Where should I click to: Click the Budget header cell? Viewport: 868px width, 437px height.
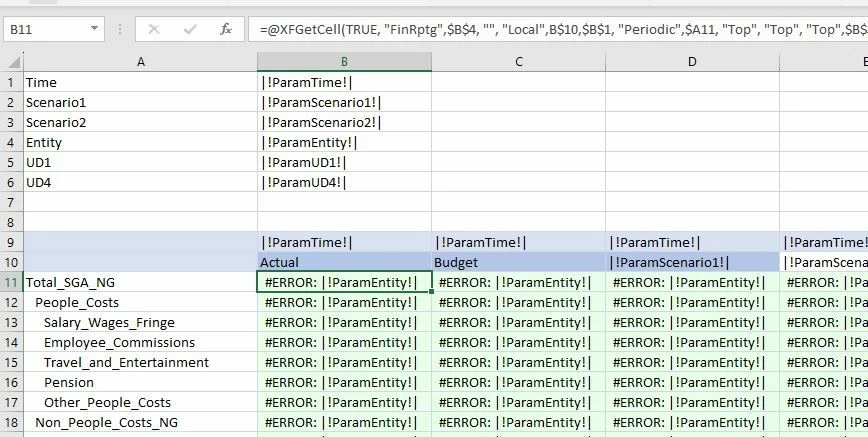[519, 262]
